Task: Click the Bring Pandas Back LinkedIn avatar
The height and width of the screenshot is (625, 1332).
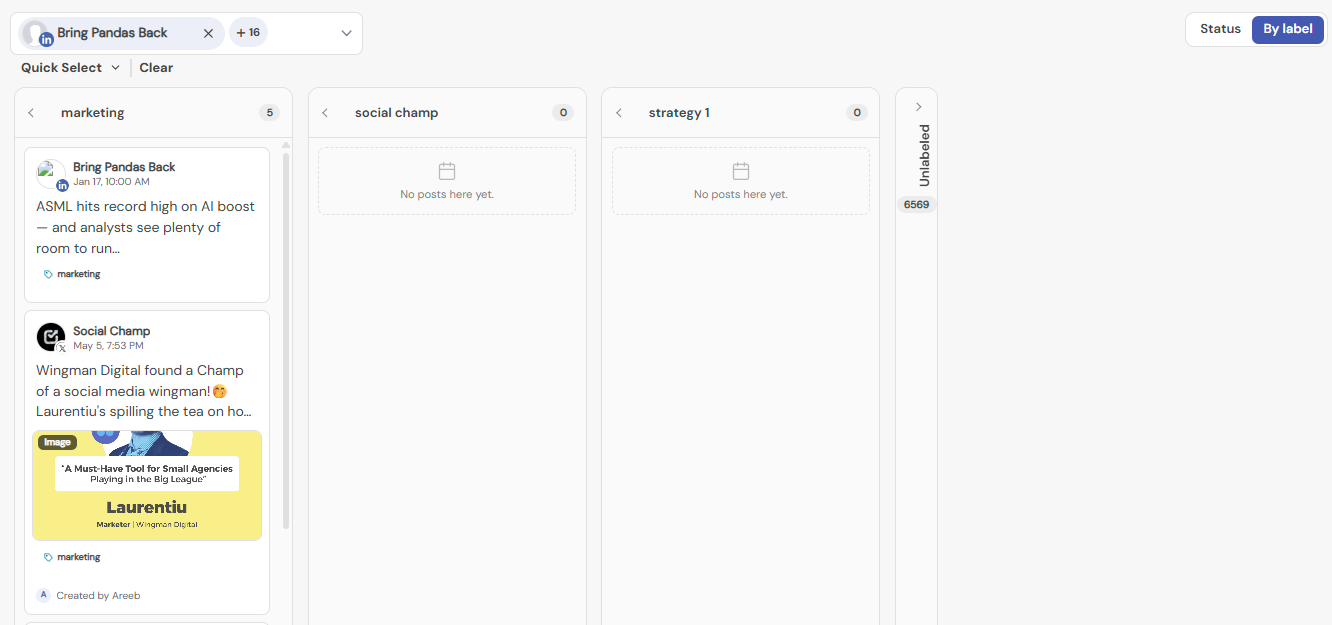Action: 51,174
